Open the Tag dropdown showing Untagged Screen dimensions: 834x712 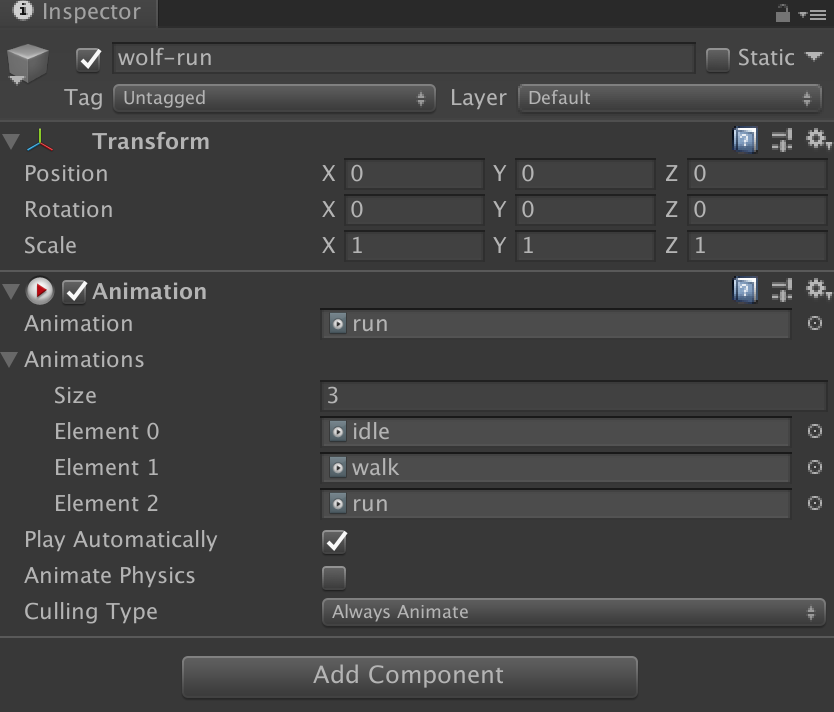tap(274, 98)
